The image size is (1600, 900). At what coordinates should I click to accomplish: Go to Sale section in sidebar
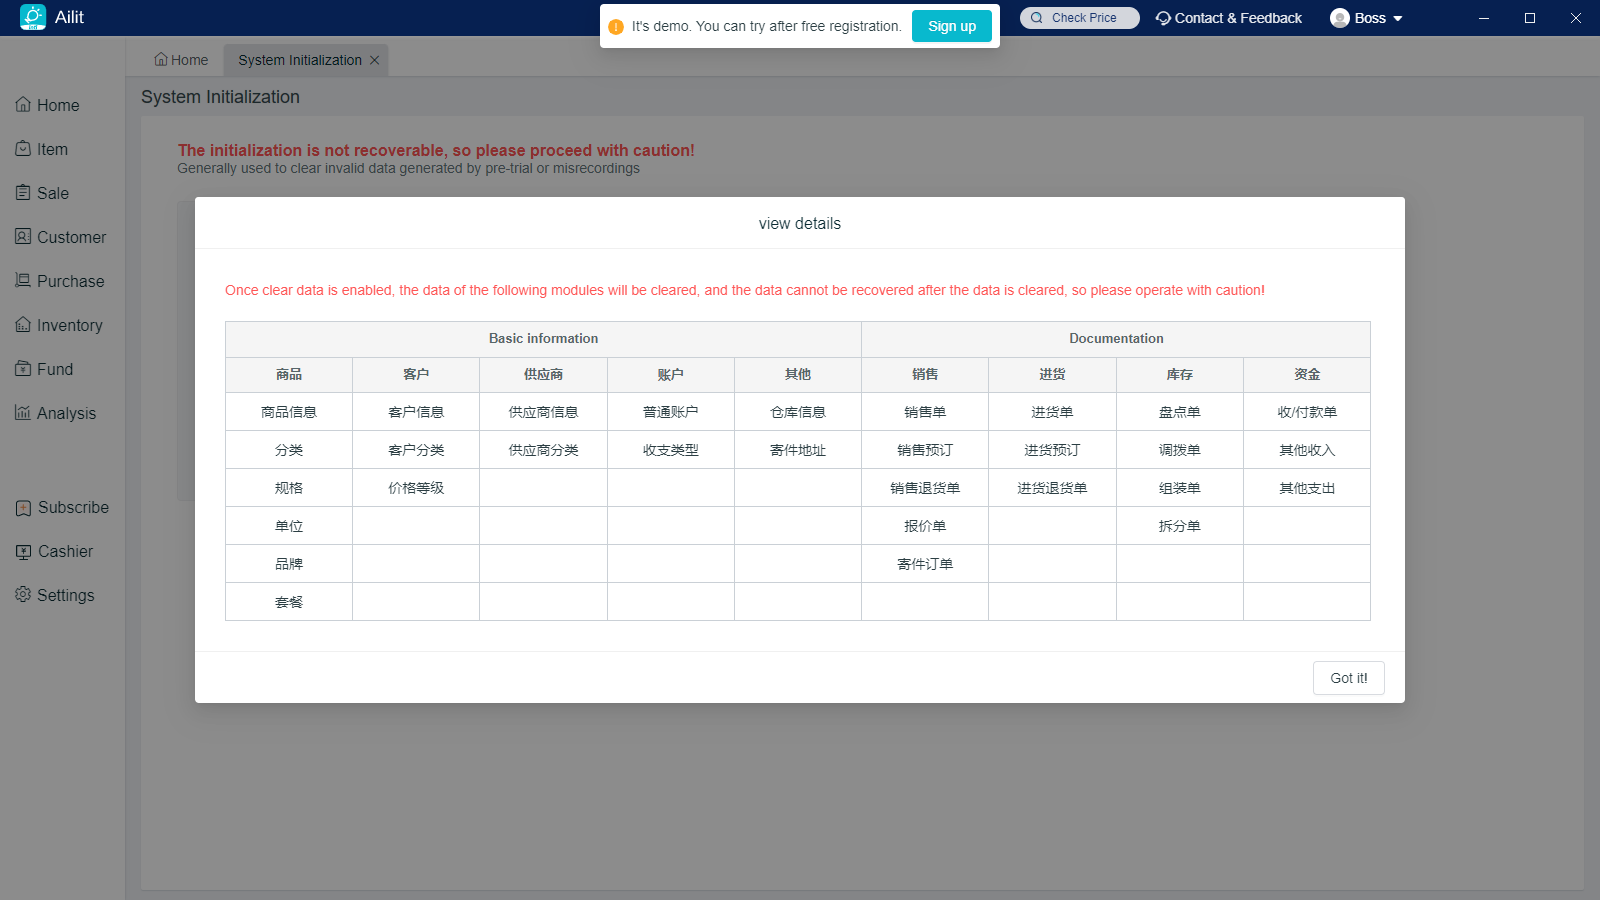click(52, 193)
